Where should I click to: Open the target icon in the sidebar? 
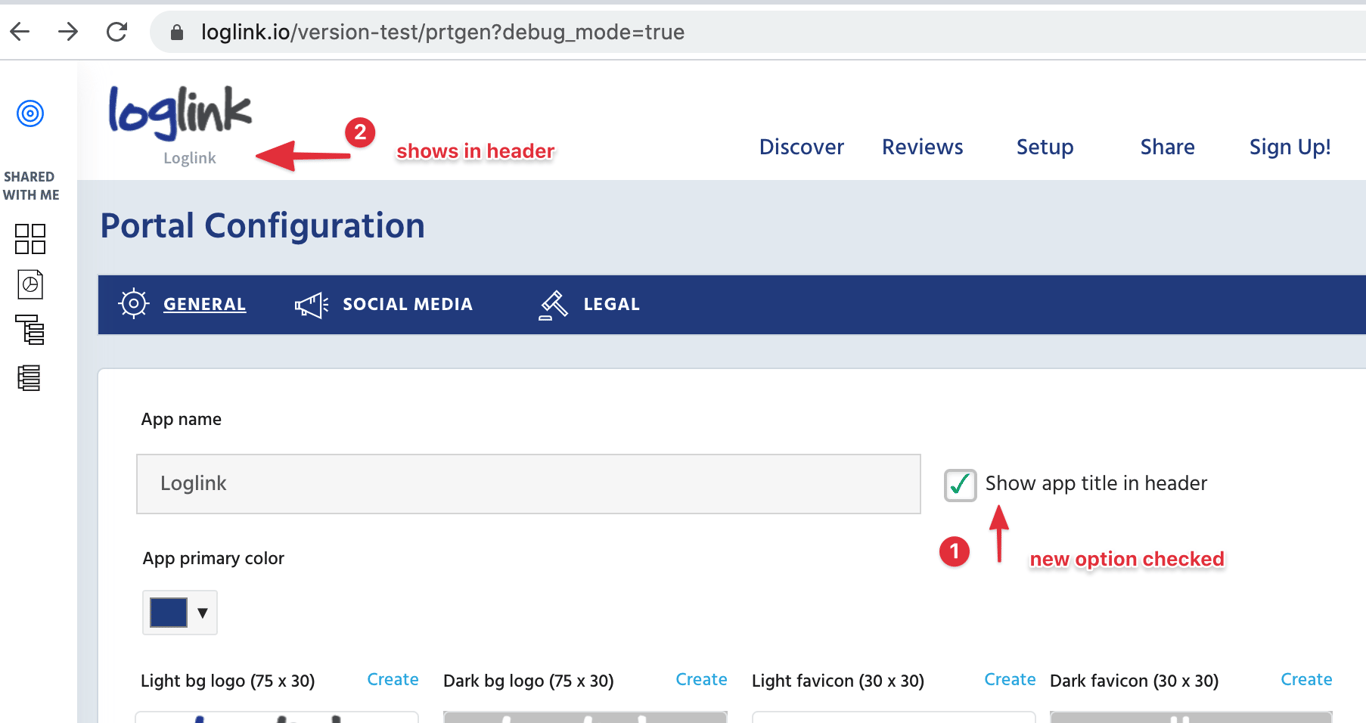(30, 113)
